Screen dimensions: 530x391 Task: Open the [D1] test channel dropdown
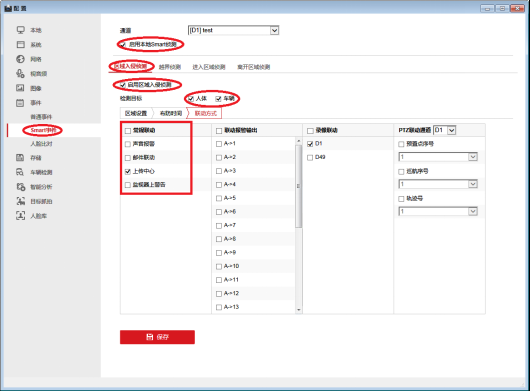(x=233, y=30)
